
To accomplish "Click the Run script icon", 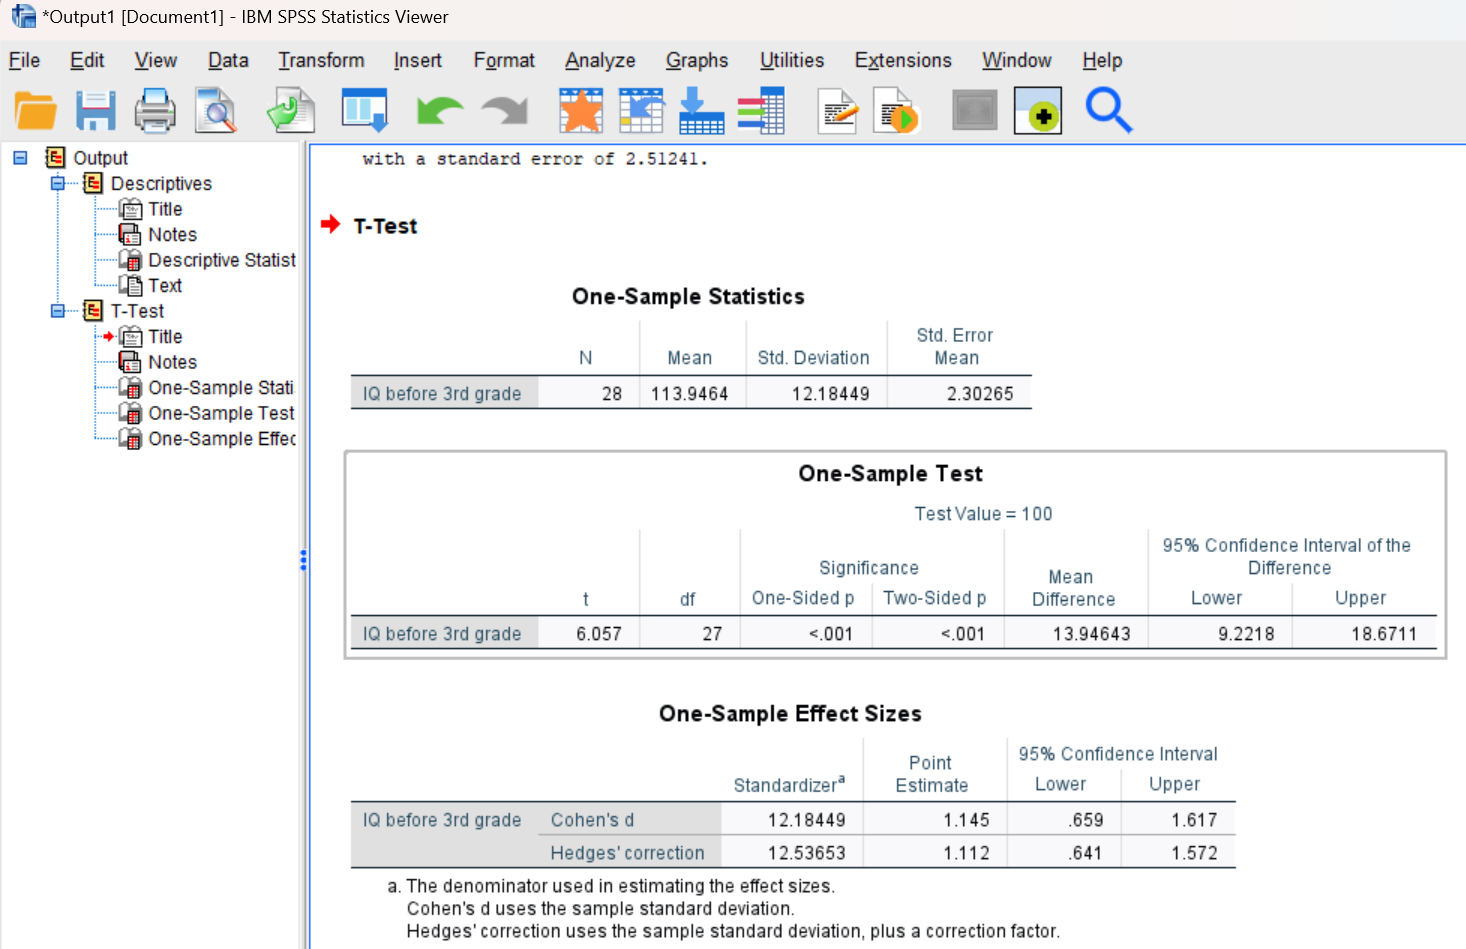I will 896,111.
